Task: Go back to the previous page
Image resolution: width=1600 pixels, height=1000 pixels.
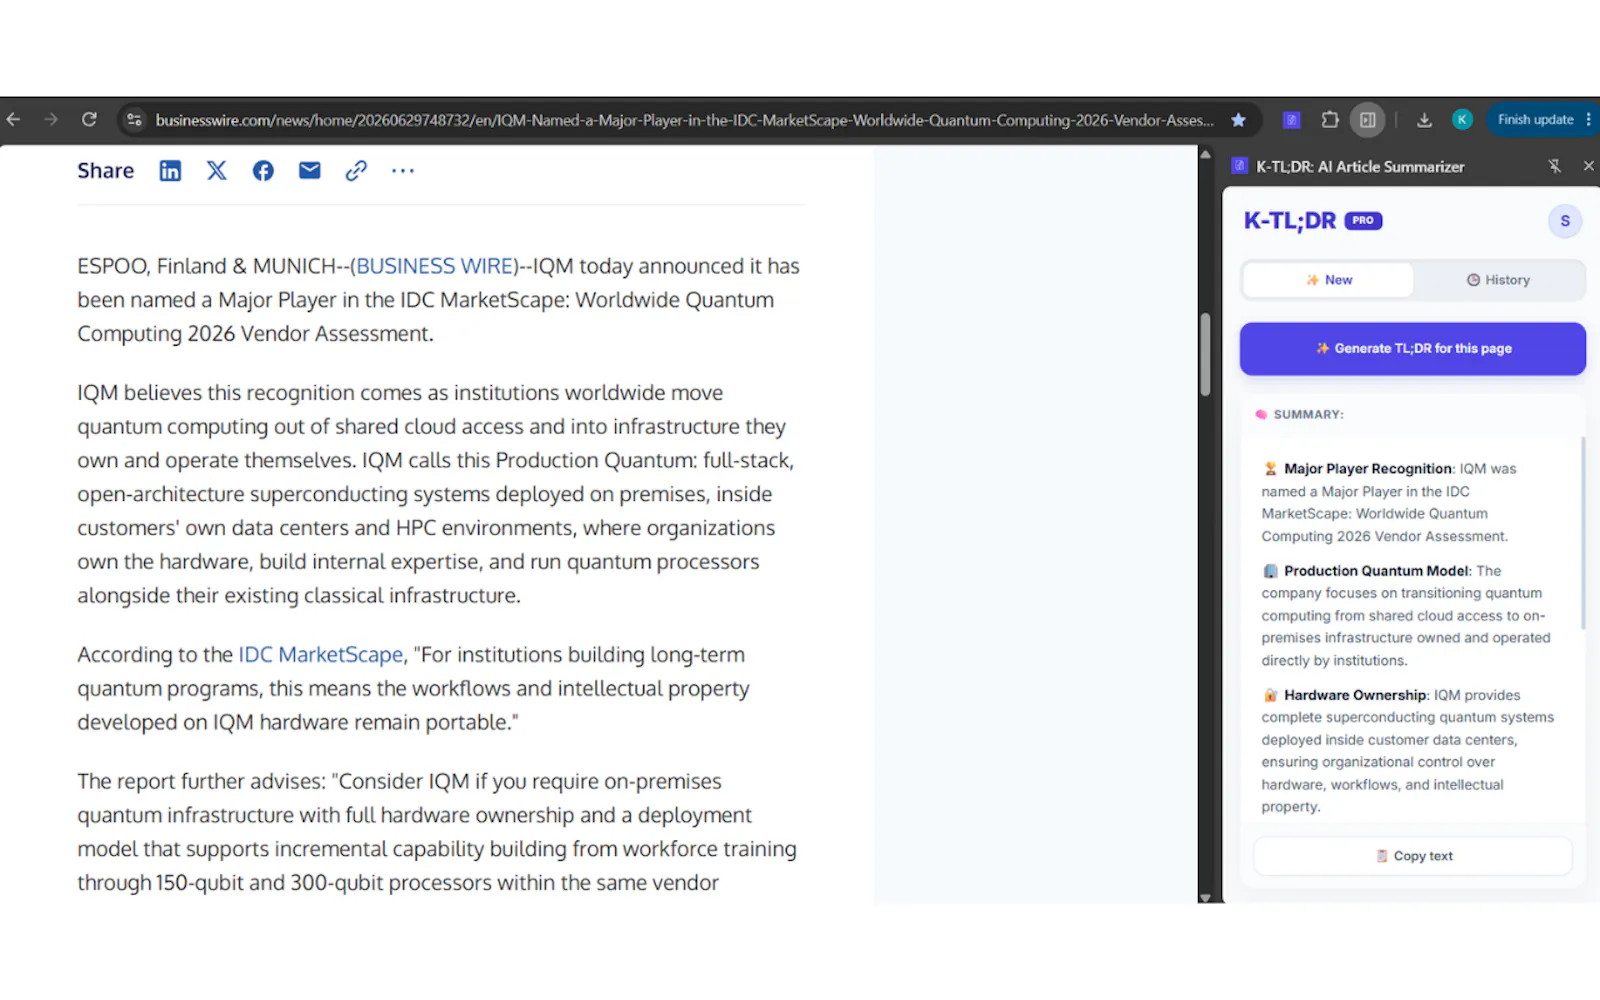Action: [13, 120]
